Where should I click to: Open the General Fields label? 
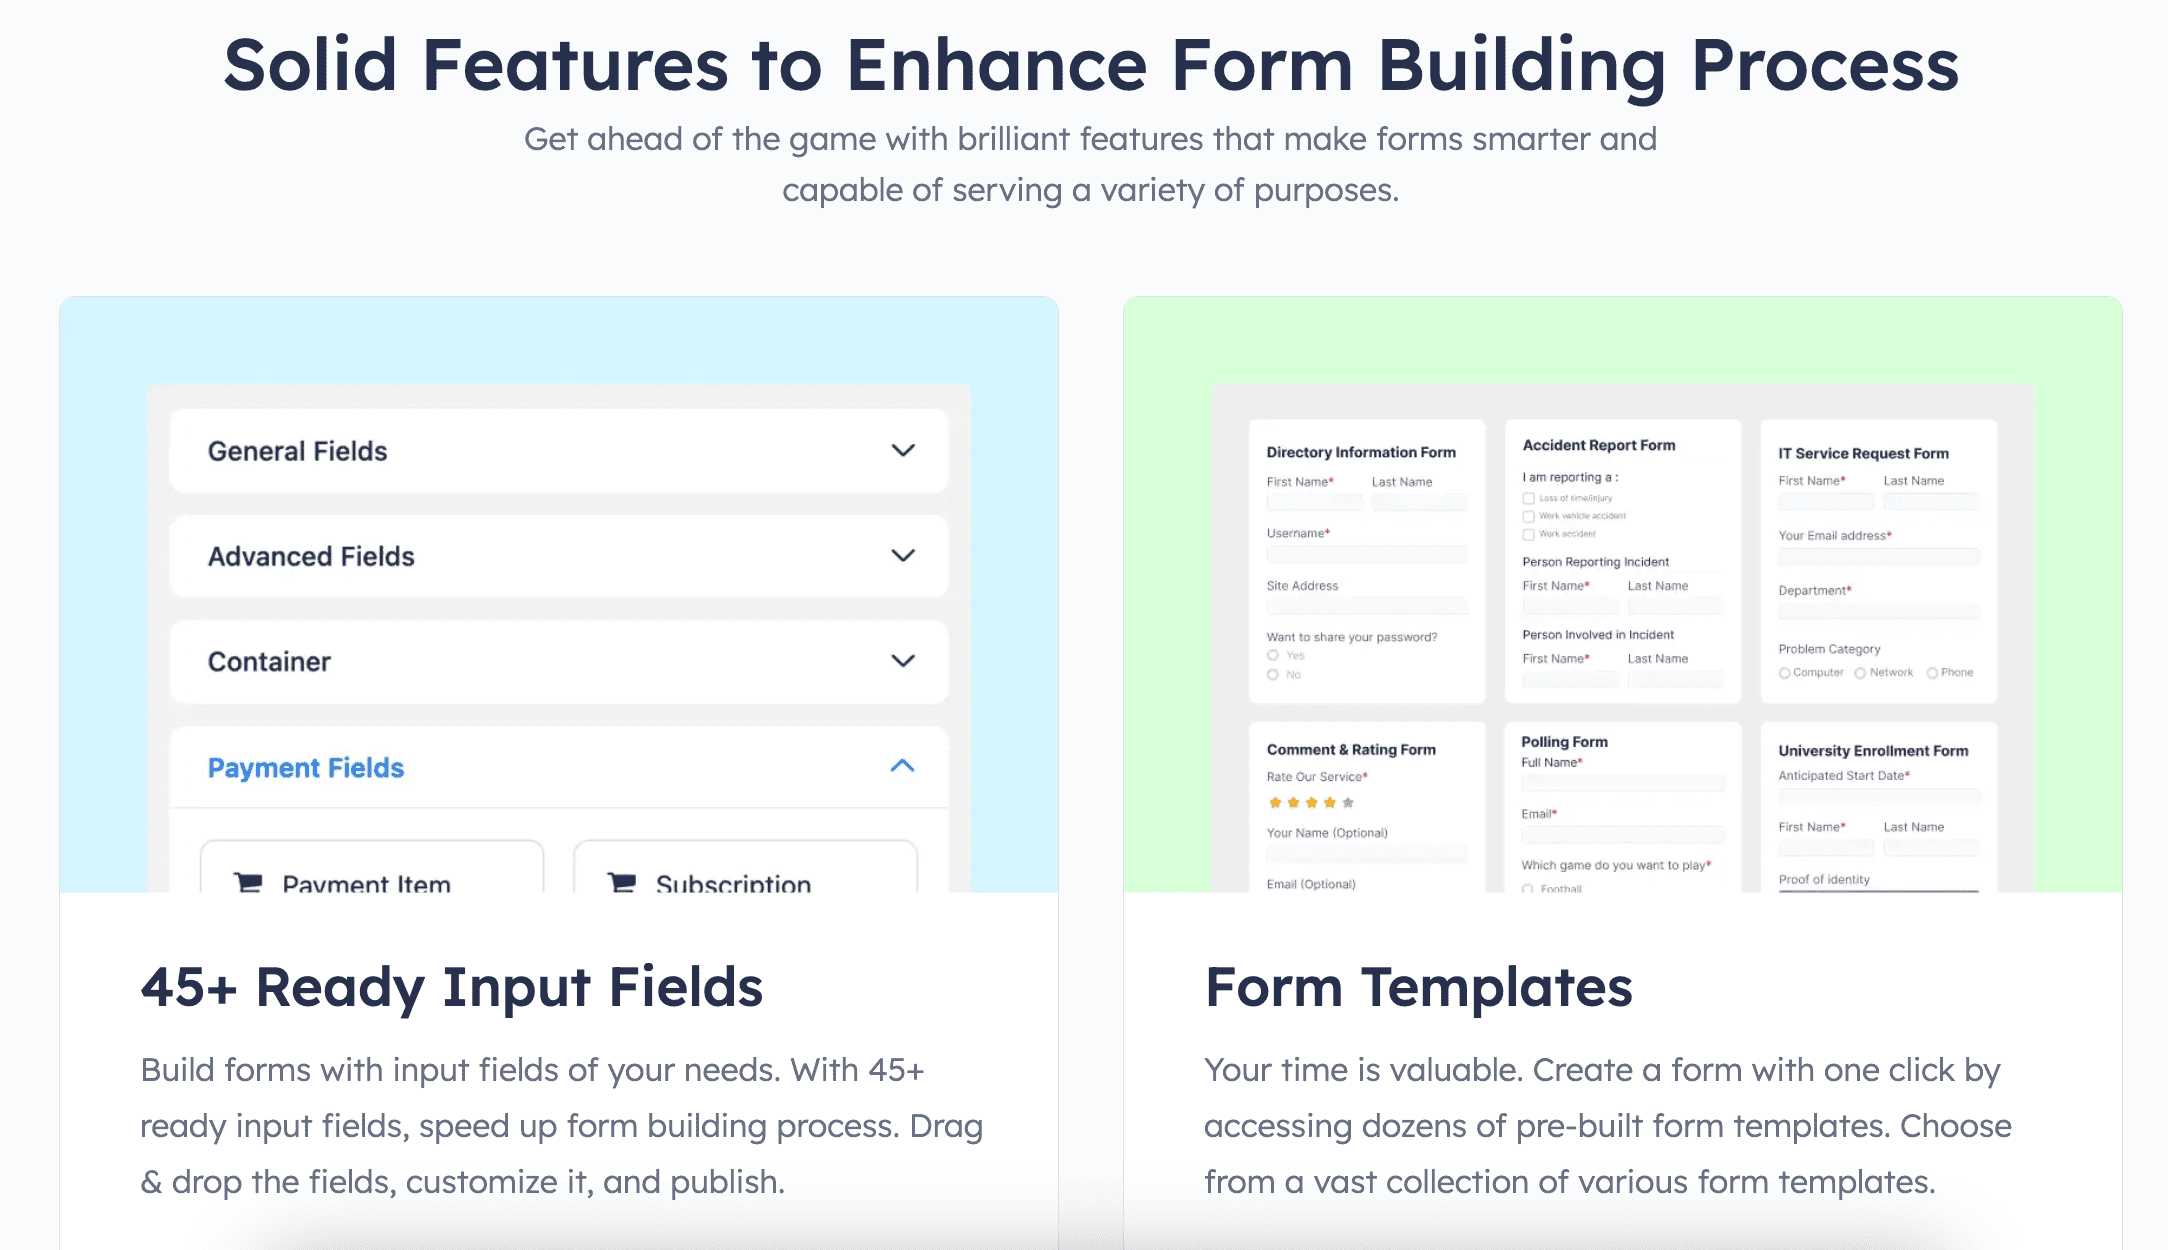297,451
